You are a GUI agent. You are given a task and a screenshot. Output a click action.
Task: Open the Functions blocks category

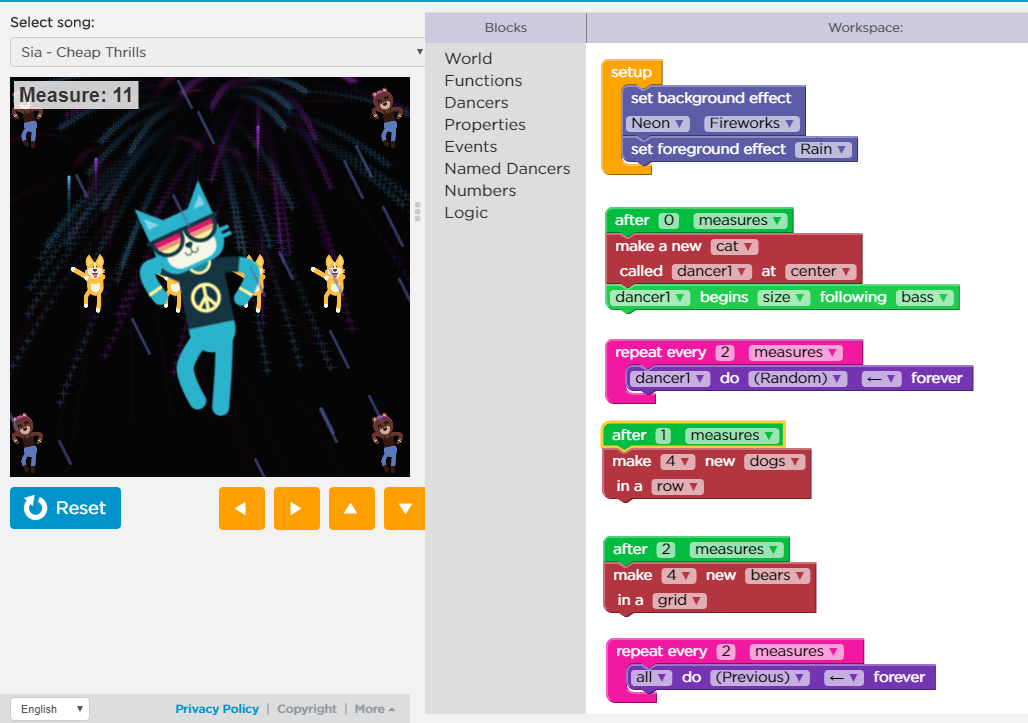483,81
